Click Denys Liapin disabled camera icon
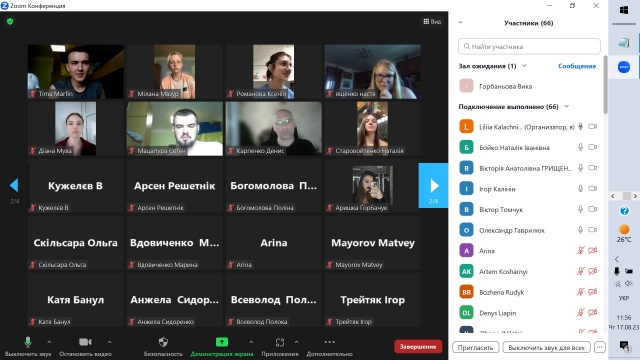The width and height of the screenshot is (640, 360). tap(593, 313)
